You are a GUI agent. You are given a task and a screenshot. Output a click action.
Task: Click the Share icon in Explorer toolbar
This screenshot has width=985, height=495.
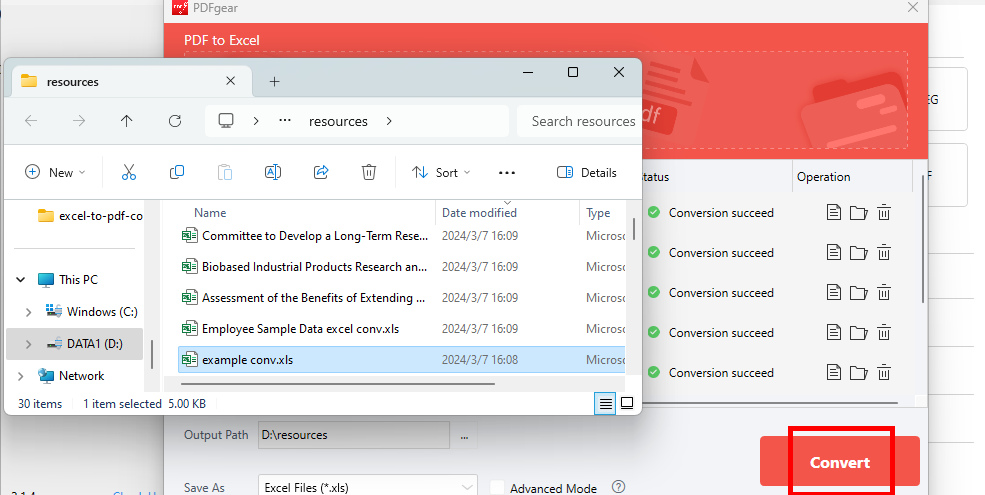pyautogui.click(x=321, y=172)
